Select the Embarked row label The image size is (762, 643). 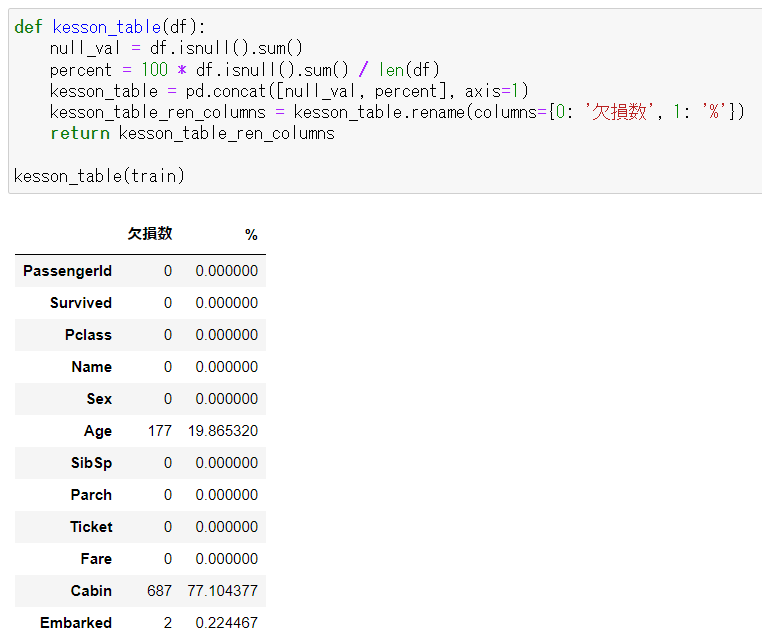76,623
